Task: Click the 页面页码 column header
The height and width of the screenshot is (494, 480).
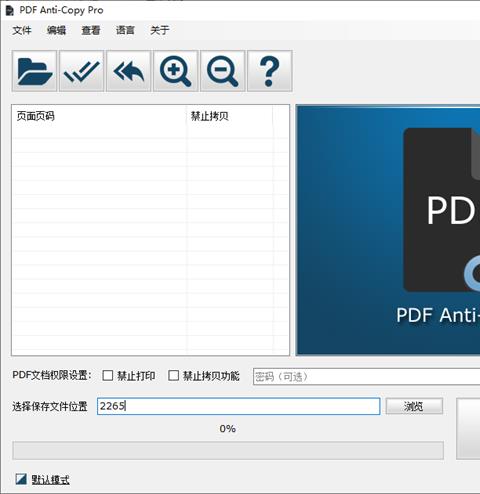Action: click(x=99, y=116)
